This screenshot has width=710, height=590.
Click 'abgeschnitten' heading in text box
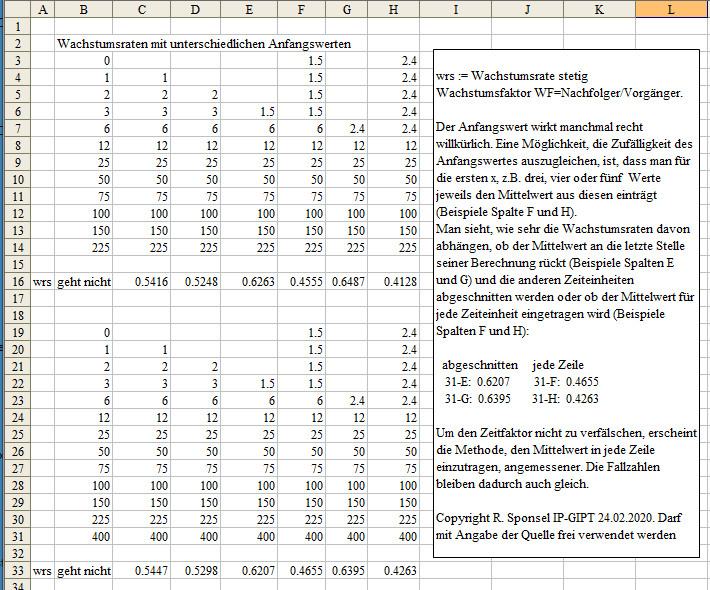(480, 365)
